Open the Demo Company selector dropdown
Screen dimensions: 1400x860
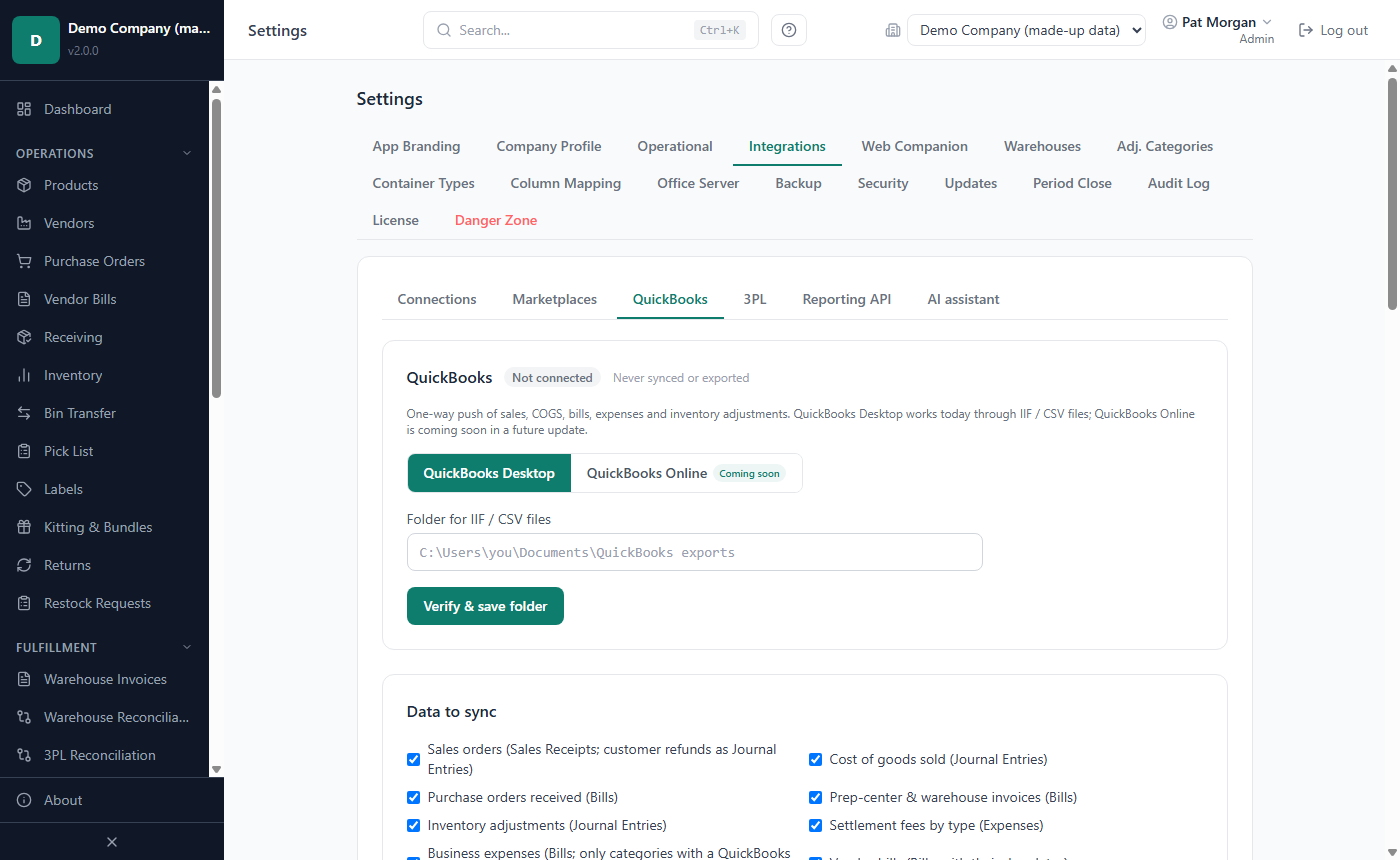(1026, 30)
